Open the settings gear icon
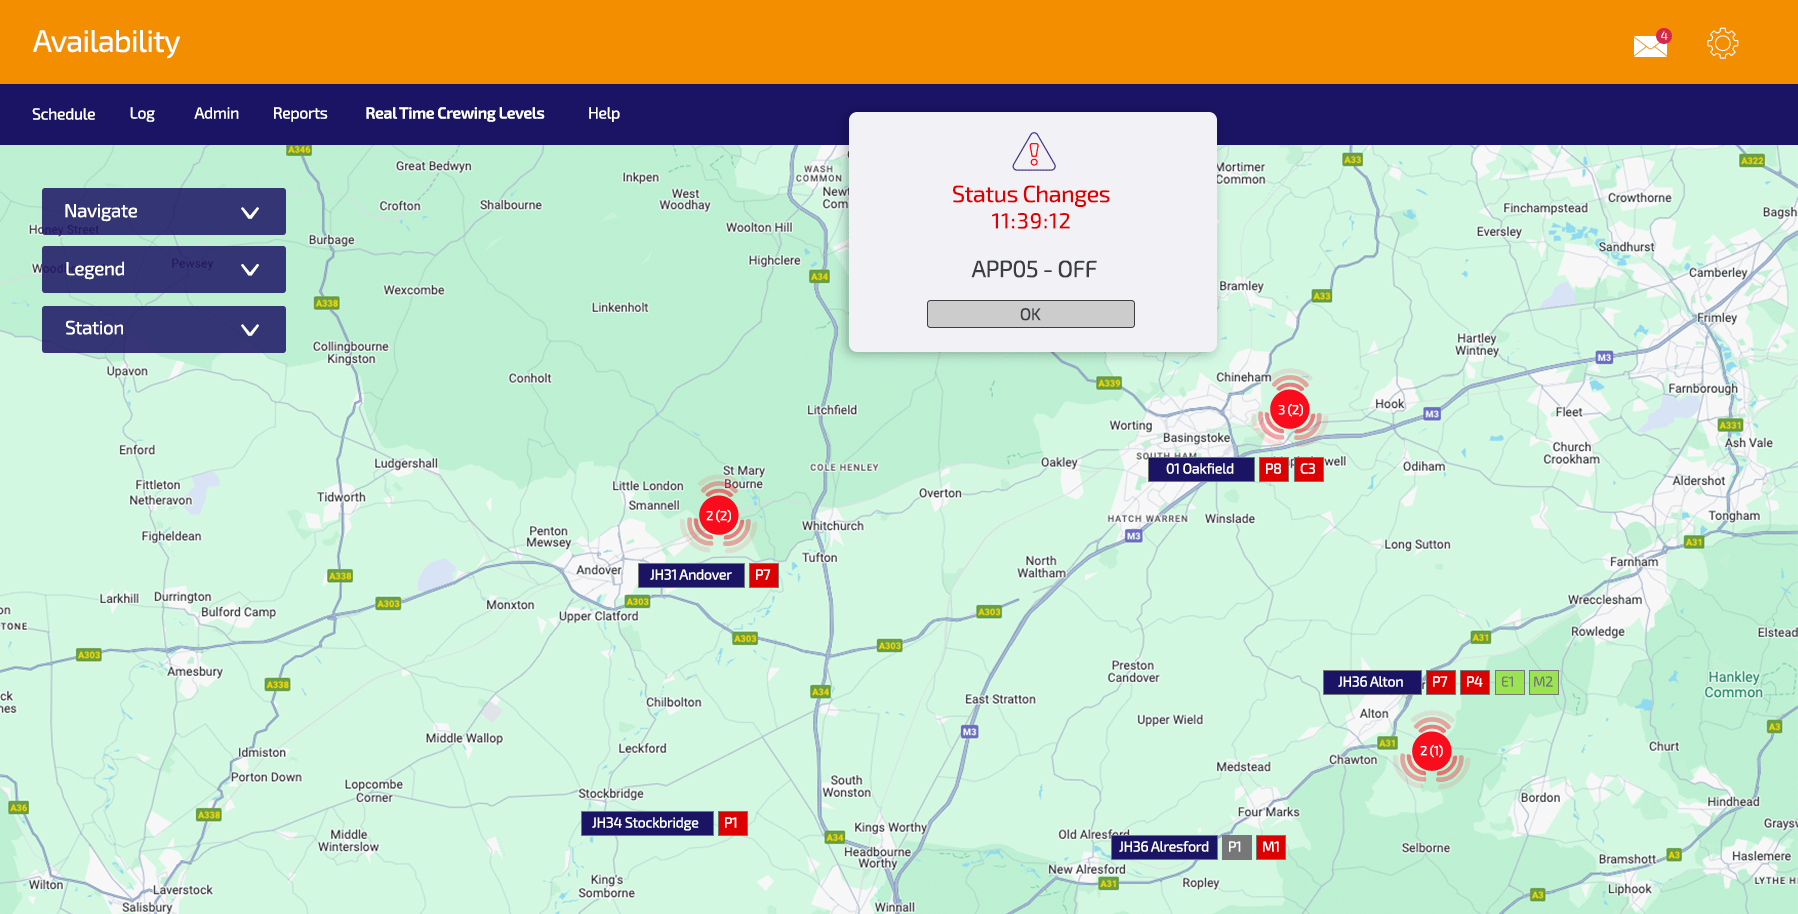Screen dimensions: 1798x914 click(1722, 43)
